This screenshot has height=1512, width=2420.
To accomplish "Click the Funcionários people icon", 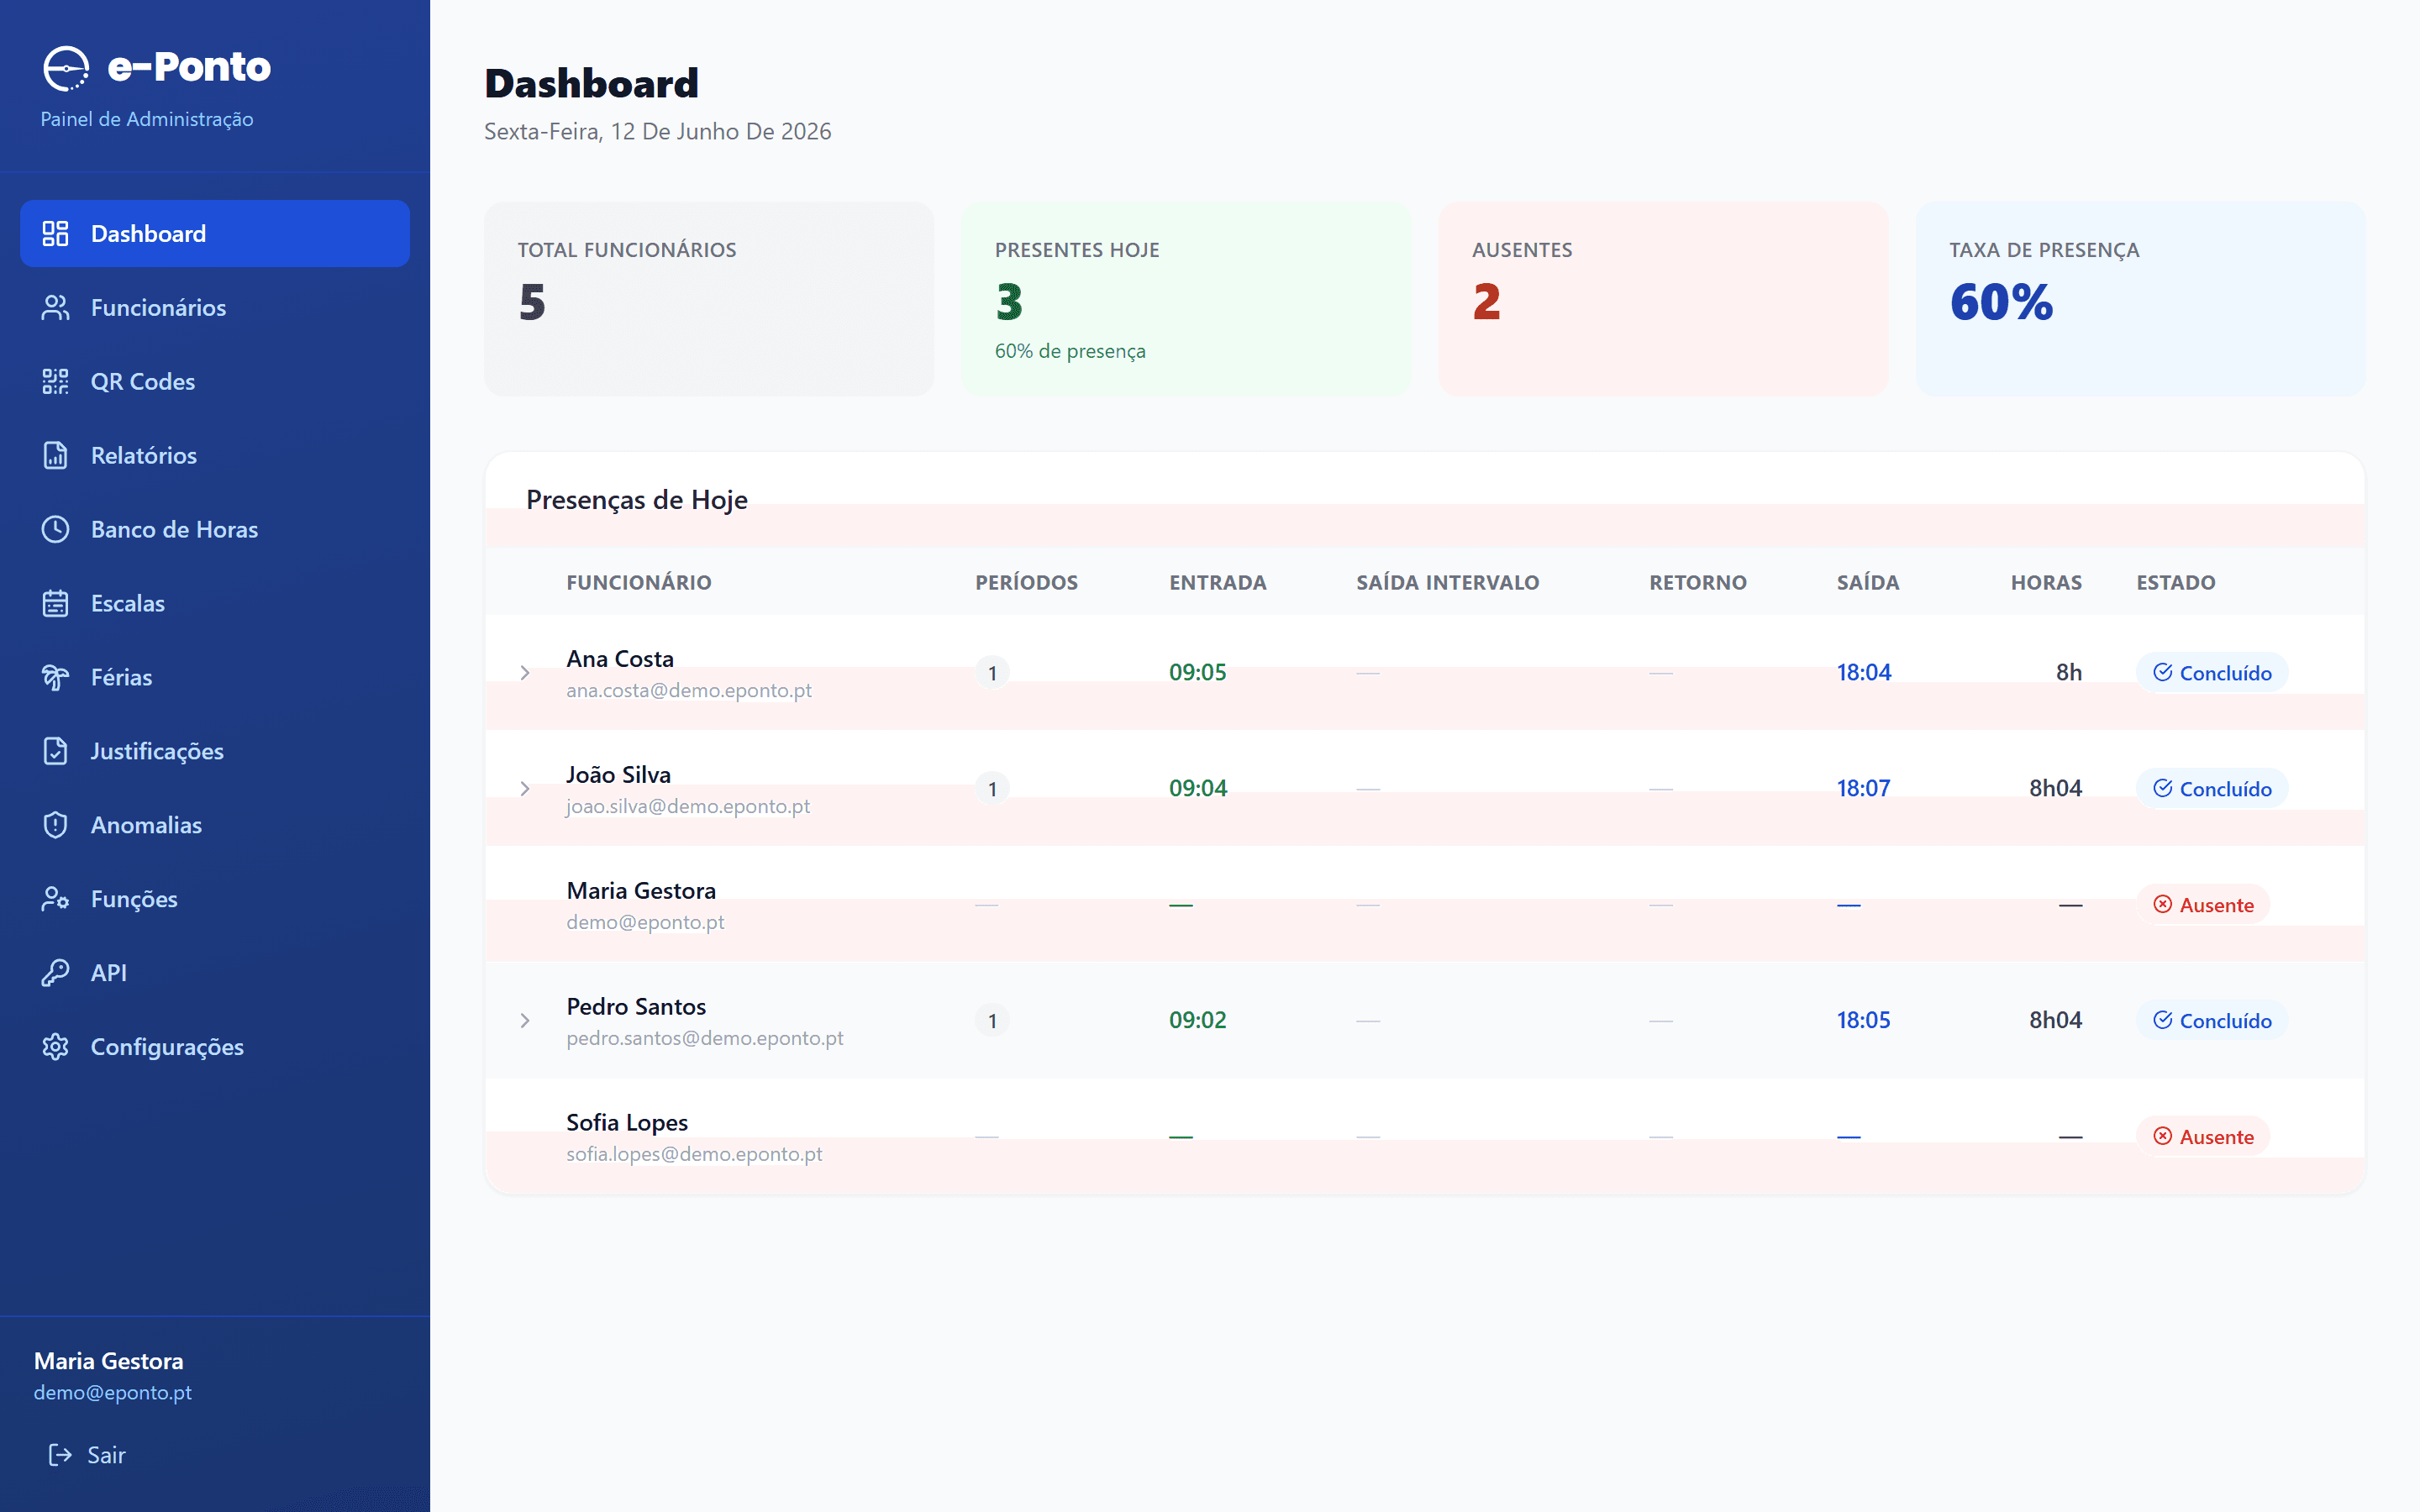I will (55, 307).
